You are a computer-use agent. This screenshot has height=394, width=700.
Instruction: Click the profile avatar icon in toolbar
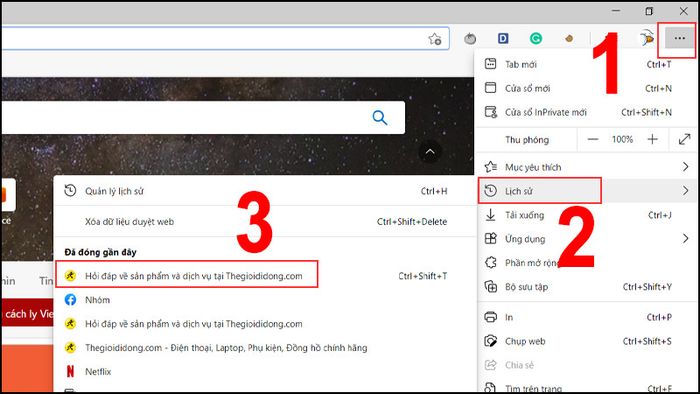pos(647,38)
